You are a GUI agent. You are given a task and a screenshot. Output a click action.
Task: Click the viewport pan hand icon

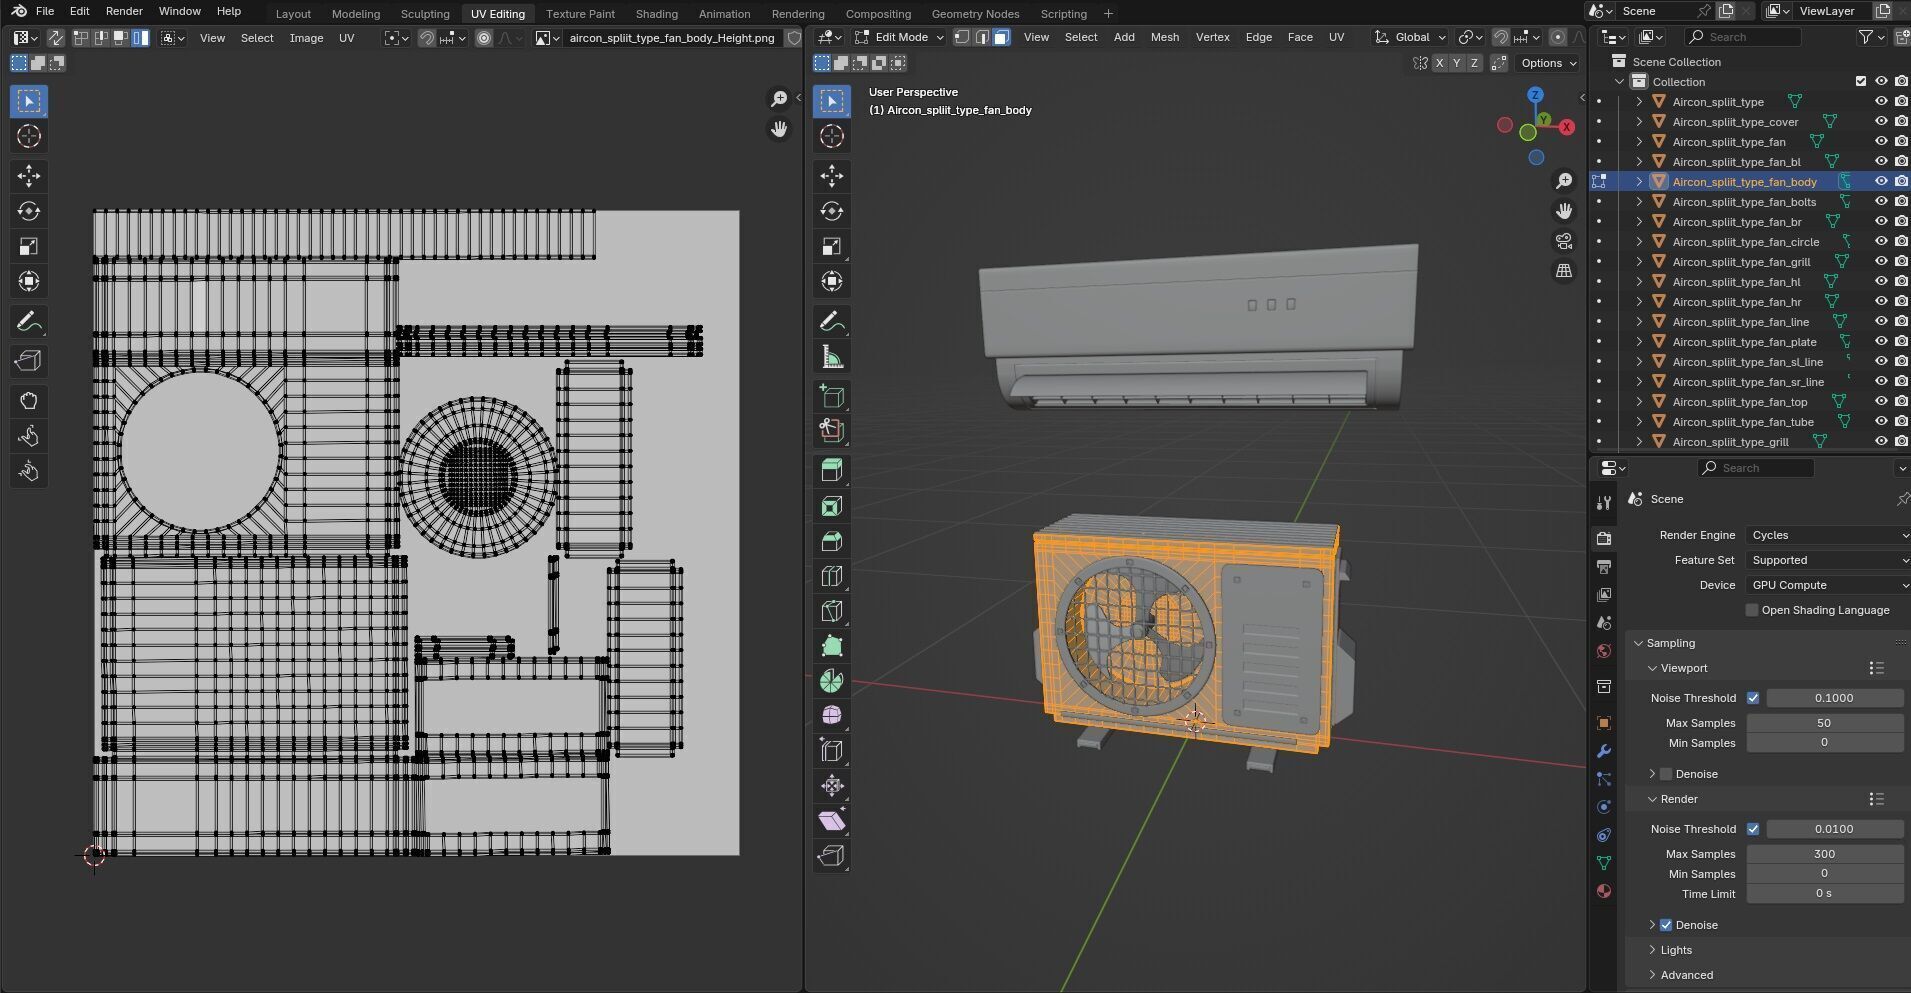pyautogui.click(x=1564, y=211)
